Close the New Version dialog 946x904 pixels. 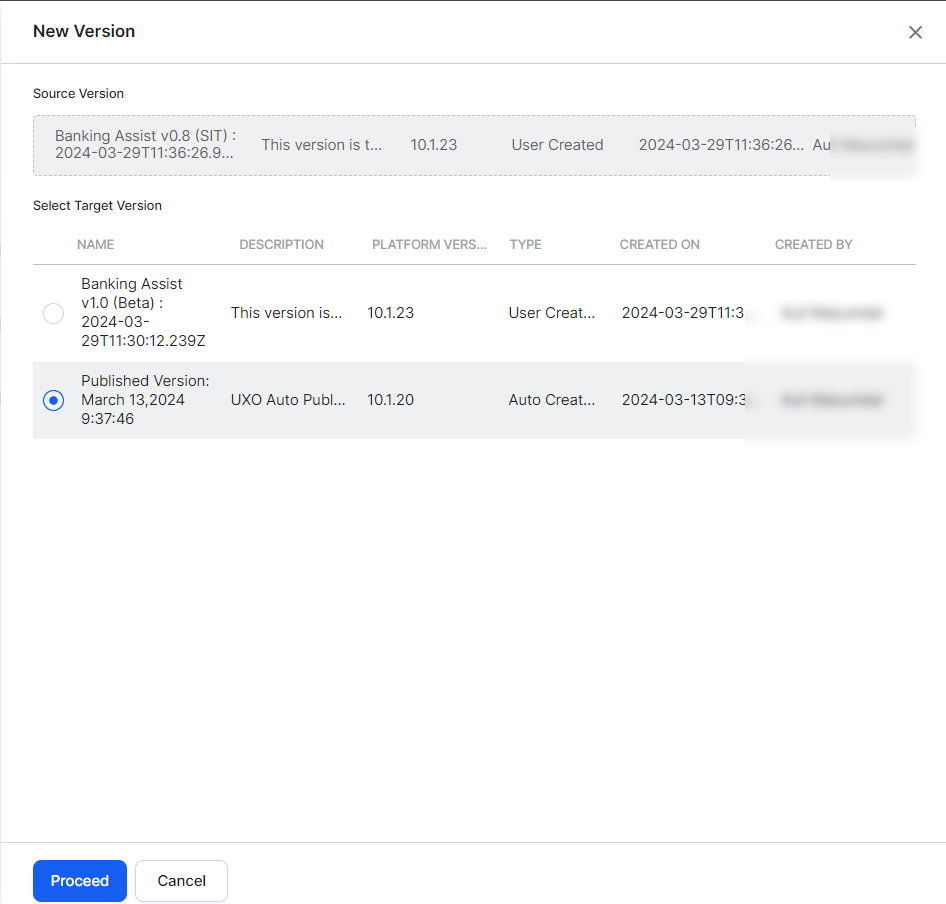point(915,32)
